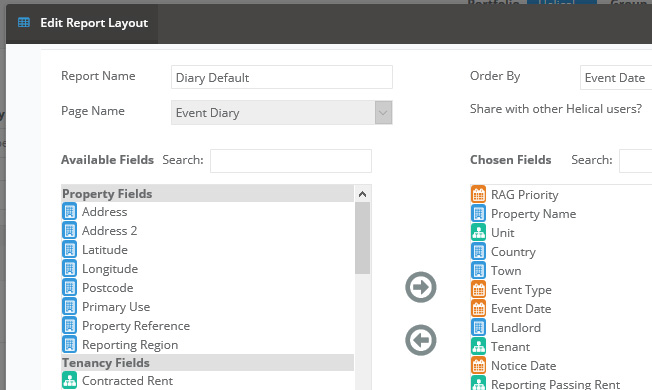Select Town in chosen fields
This screenshot has height=390, width=652.
click(x=506, y=271)
